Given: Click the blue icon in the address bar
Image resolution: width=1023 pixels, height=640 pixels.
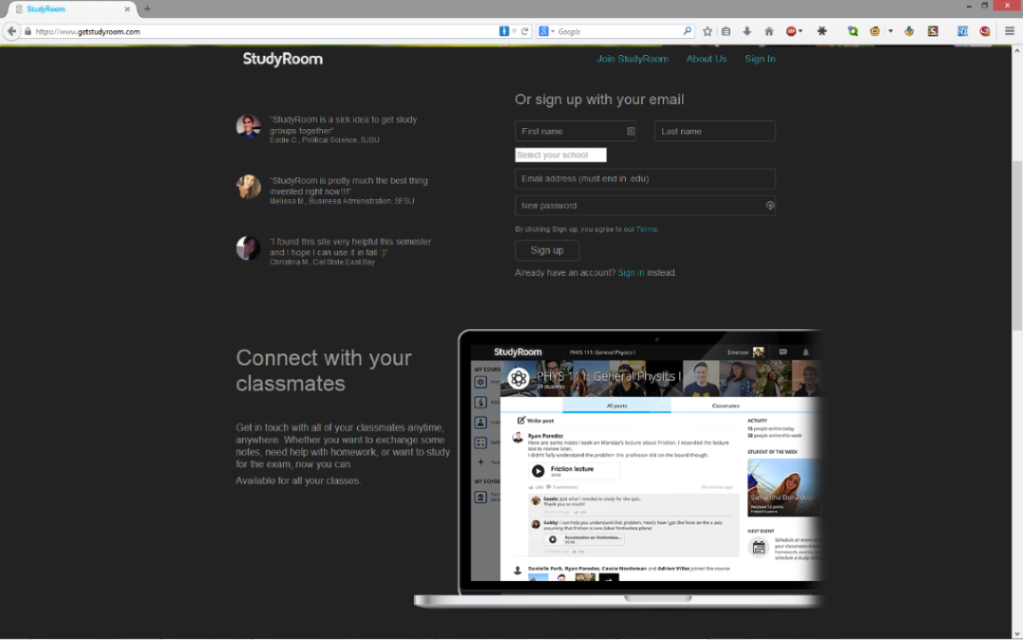Looking at the screenshot, I should [x=504, y=31].
